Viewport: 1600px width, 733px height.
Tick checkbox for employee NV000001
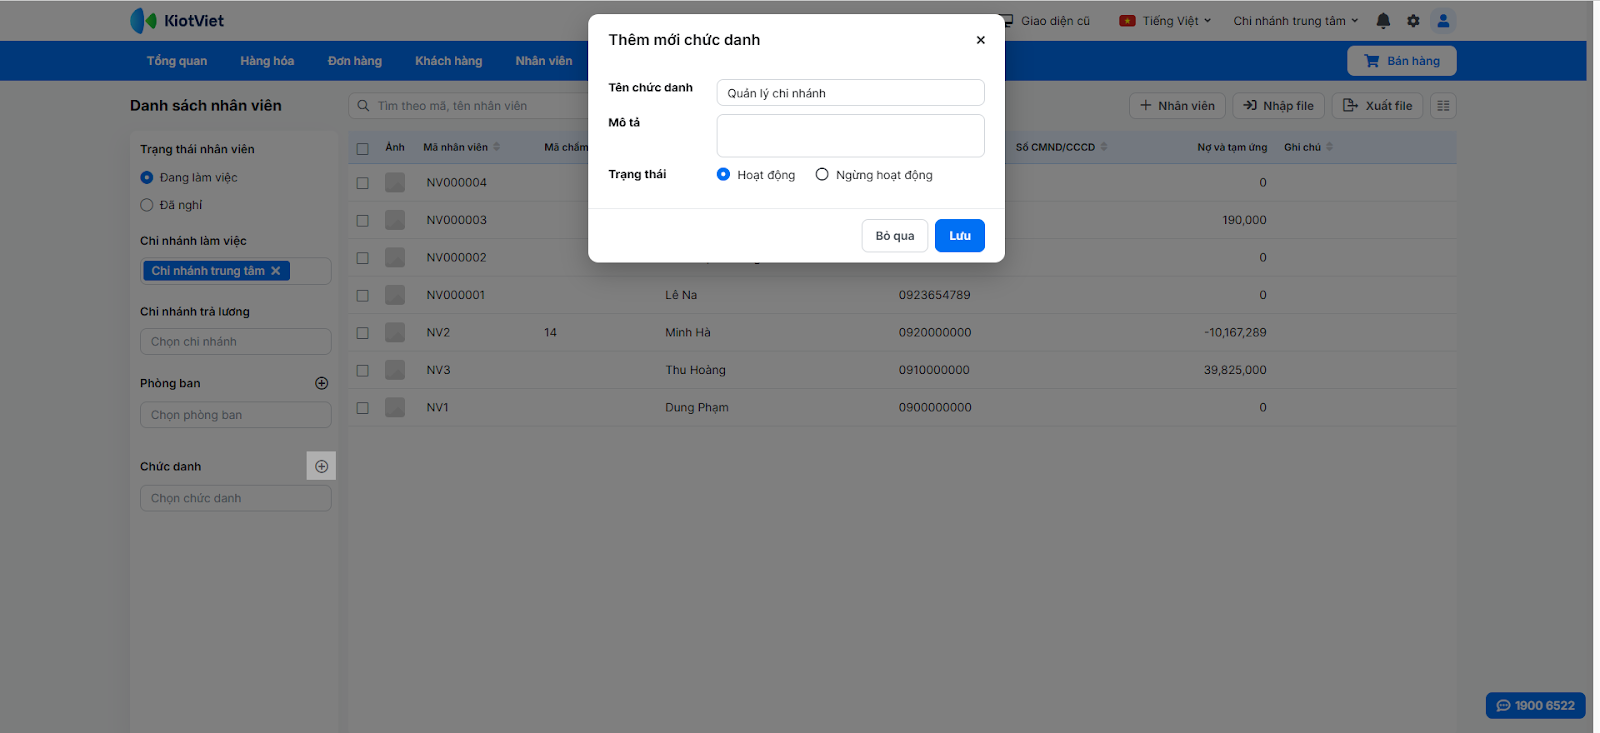pos(363,296)
